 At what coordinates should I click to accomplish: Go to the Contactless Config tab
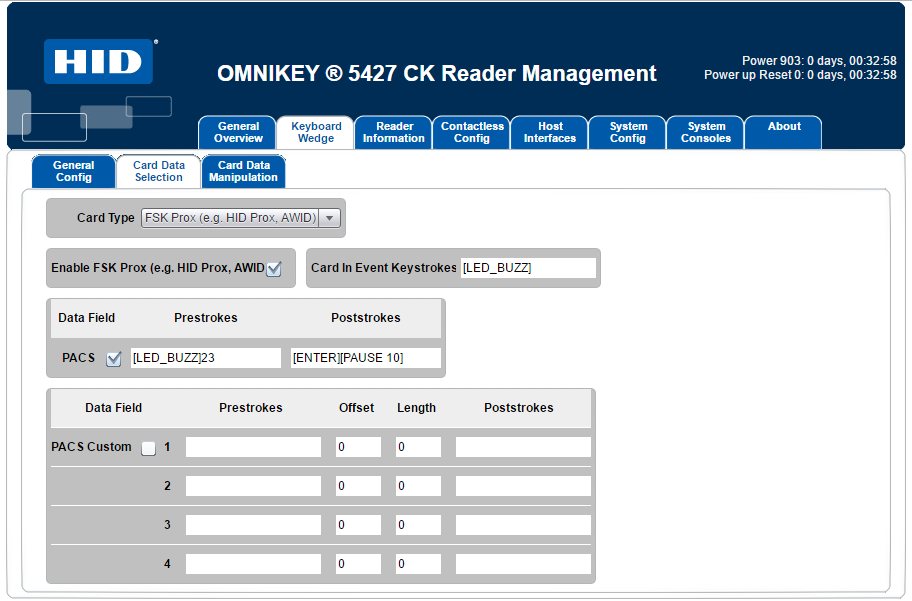coord(472,133)
